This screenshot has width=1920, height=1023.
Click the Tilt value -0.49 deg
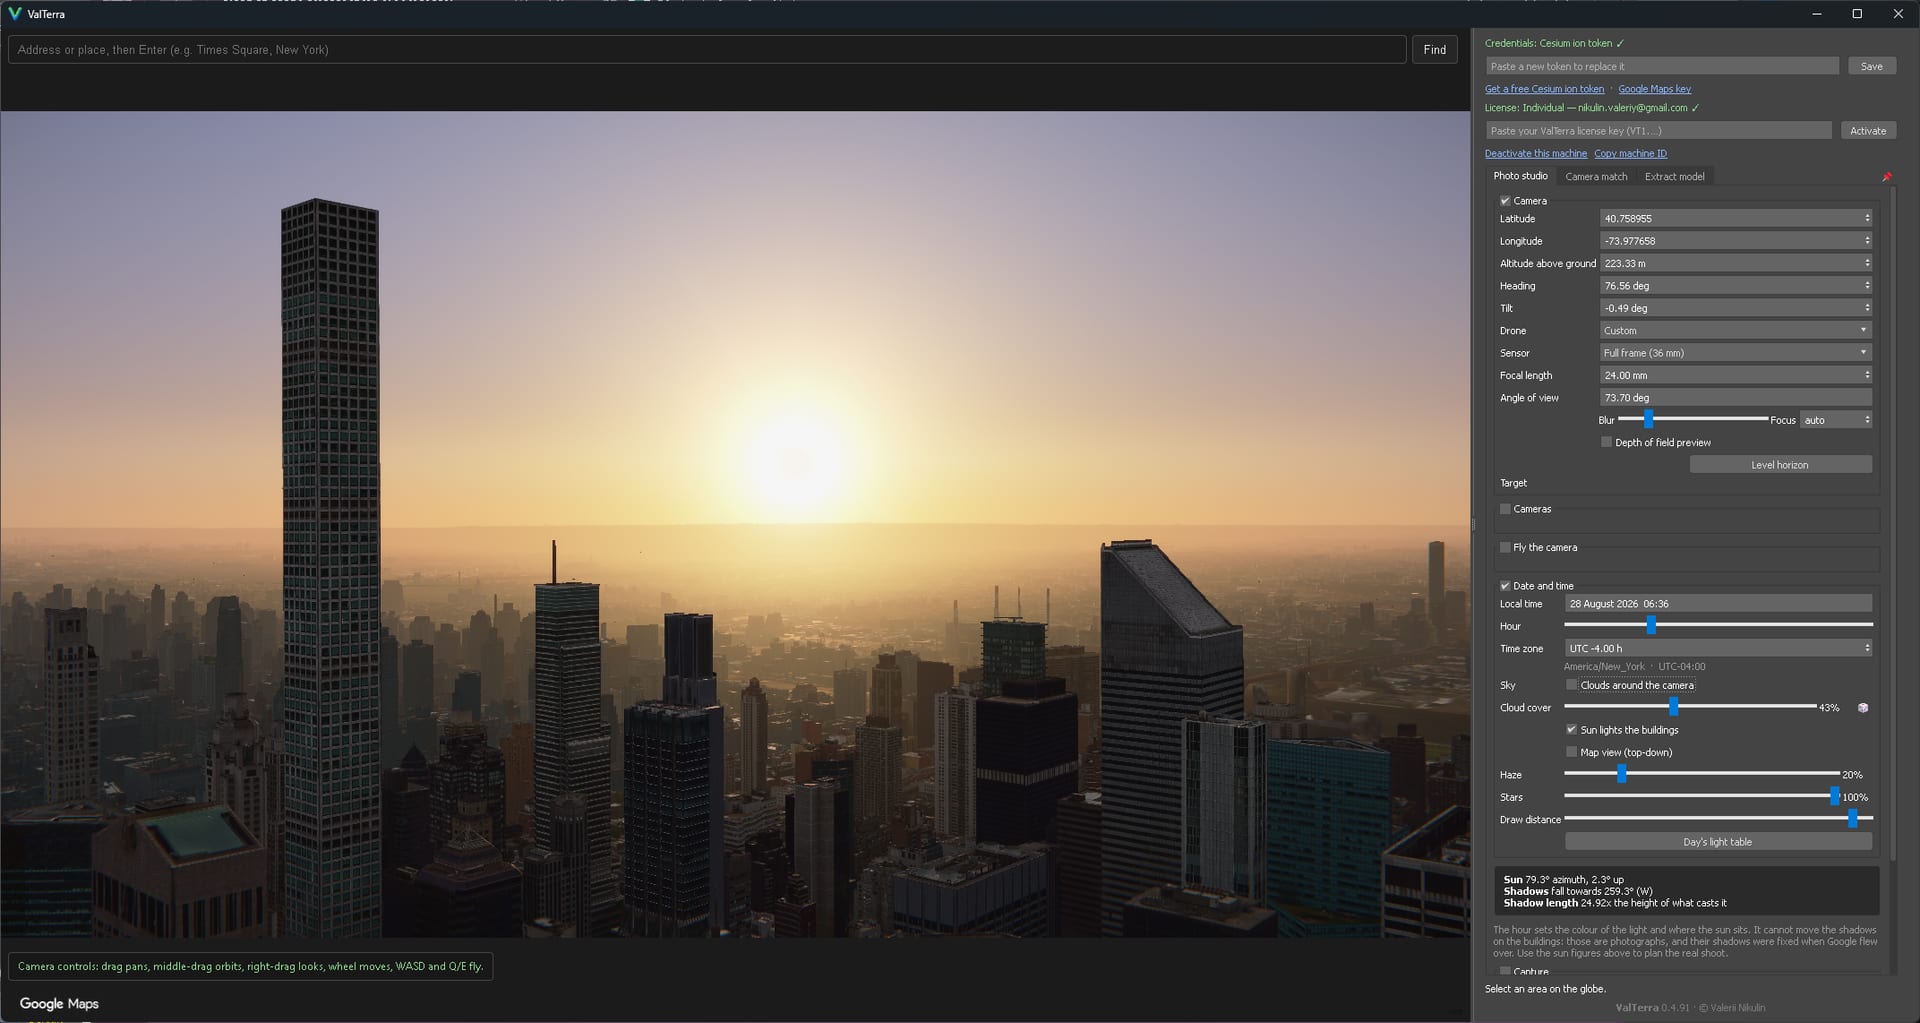pos(1626,309)
